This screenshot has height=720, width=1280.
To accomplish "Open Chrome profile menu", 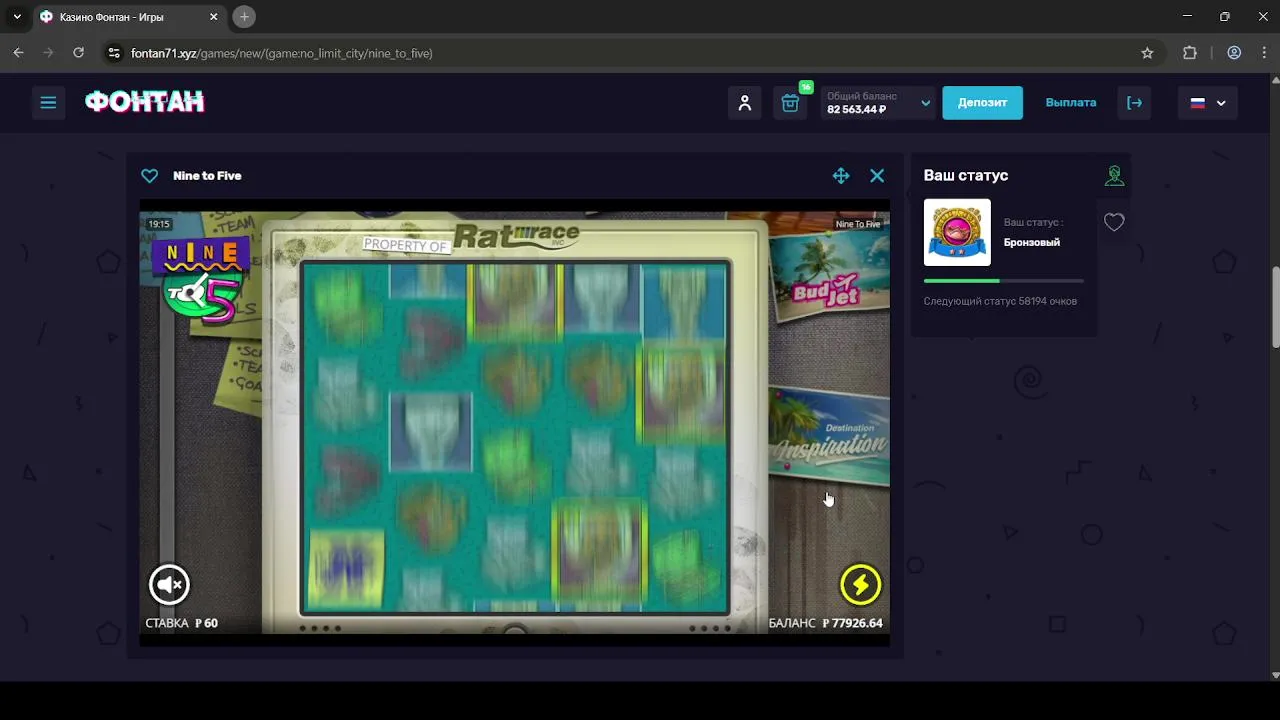I will [1234, 53].
